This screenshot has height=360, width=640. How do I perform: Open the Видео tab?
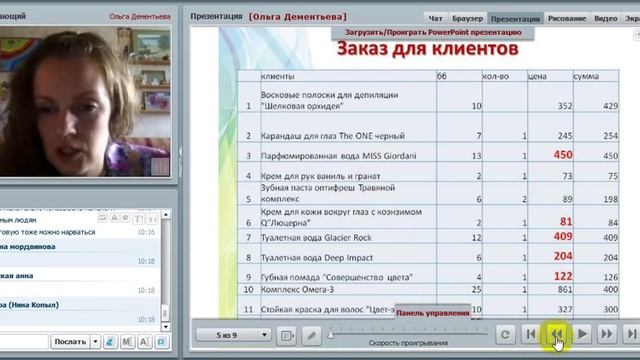click(606, 18)
